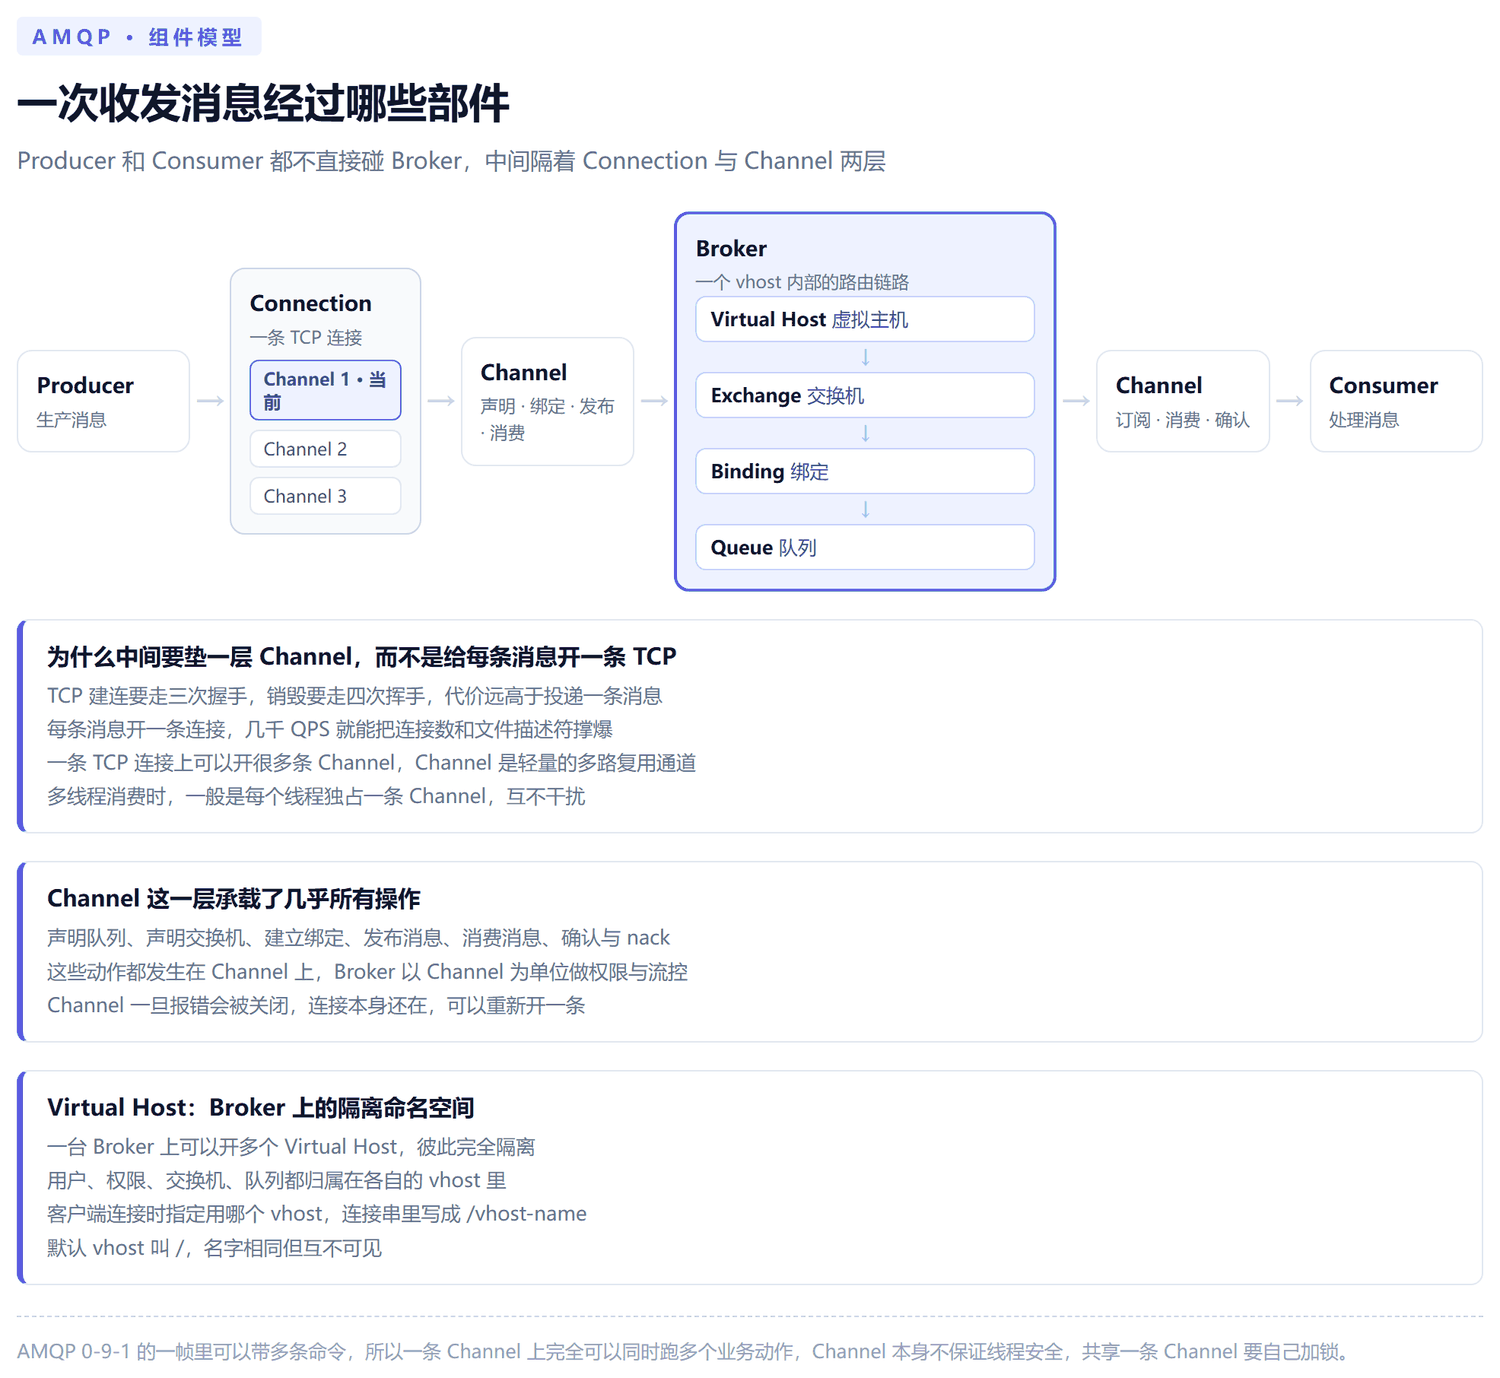Viewport: 1500px width, 1378px height.
Task: Click the 一条 TCP 连接 subtitle
Action: 306,338
